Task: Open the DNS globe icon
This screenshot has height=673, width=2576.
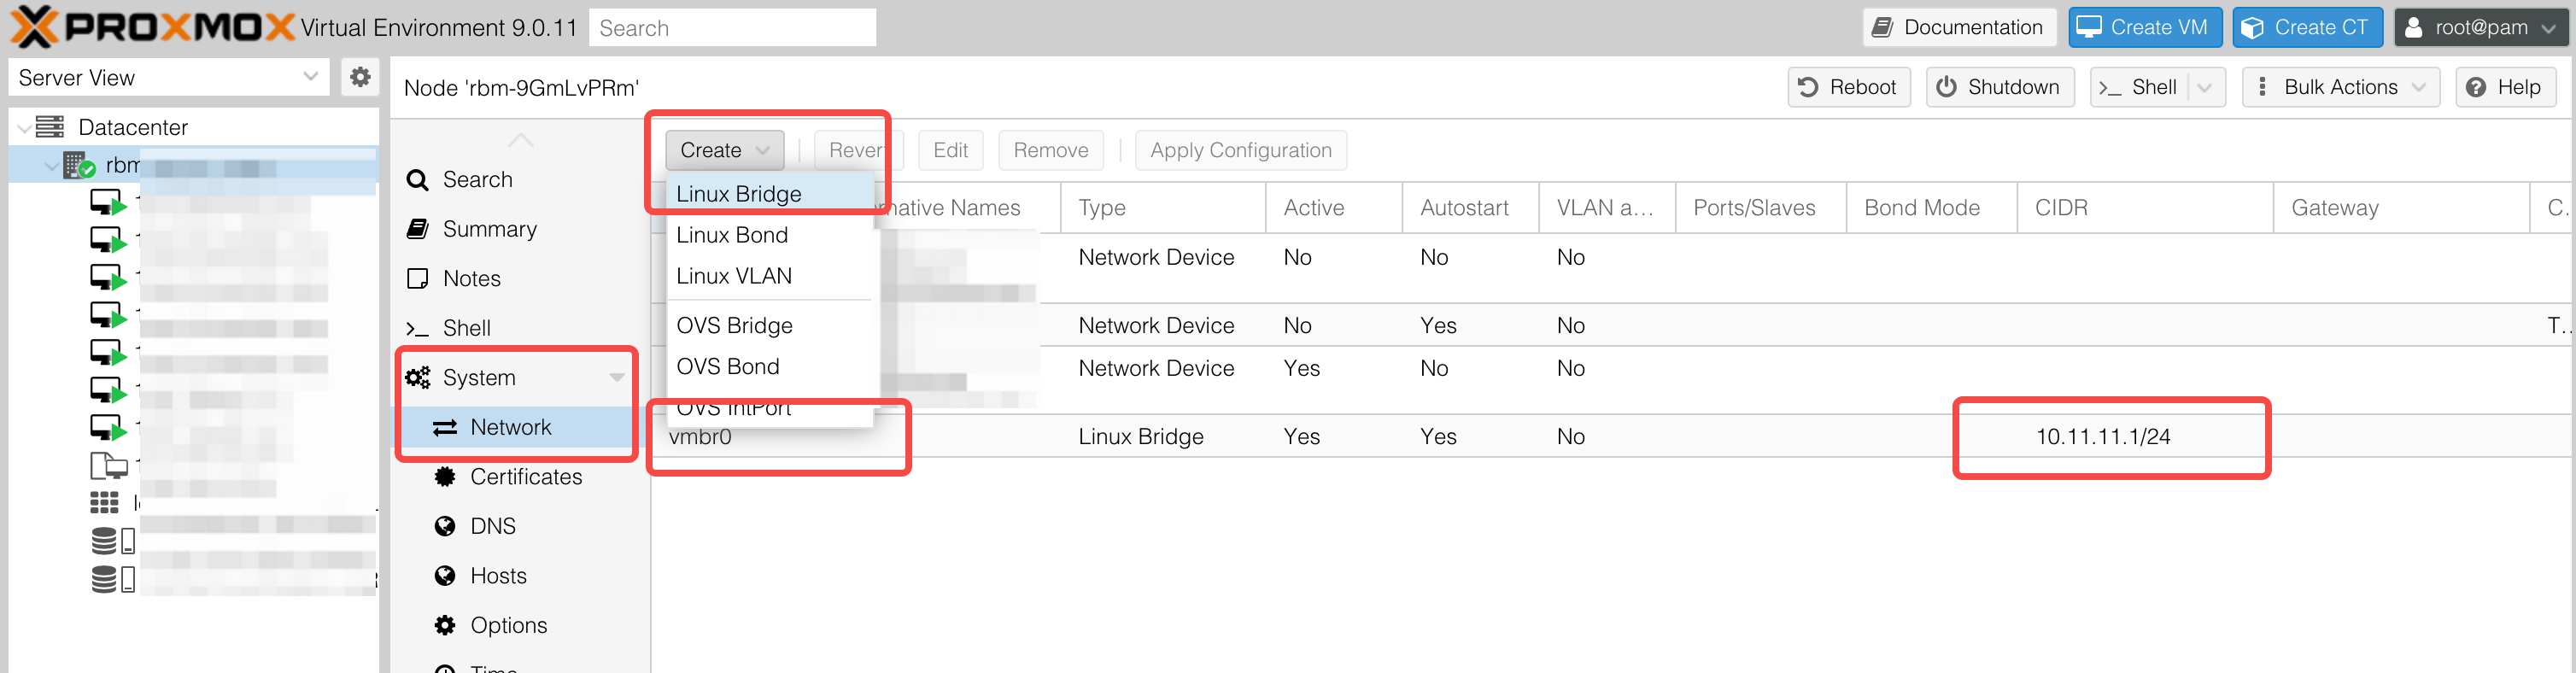Action: 445,526
